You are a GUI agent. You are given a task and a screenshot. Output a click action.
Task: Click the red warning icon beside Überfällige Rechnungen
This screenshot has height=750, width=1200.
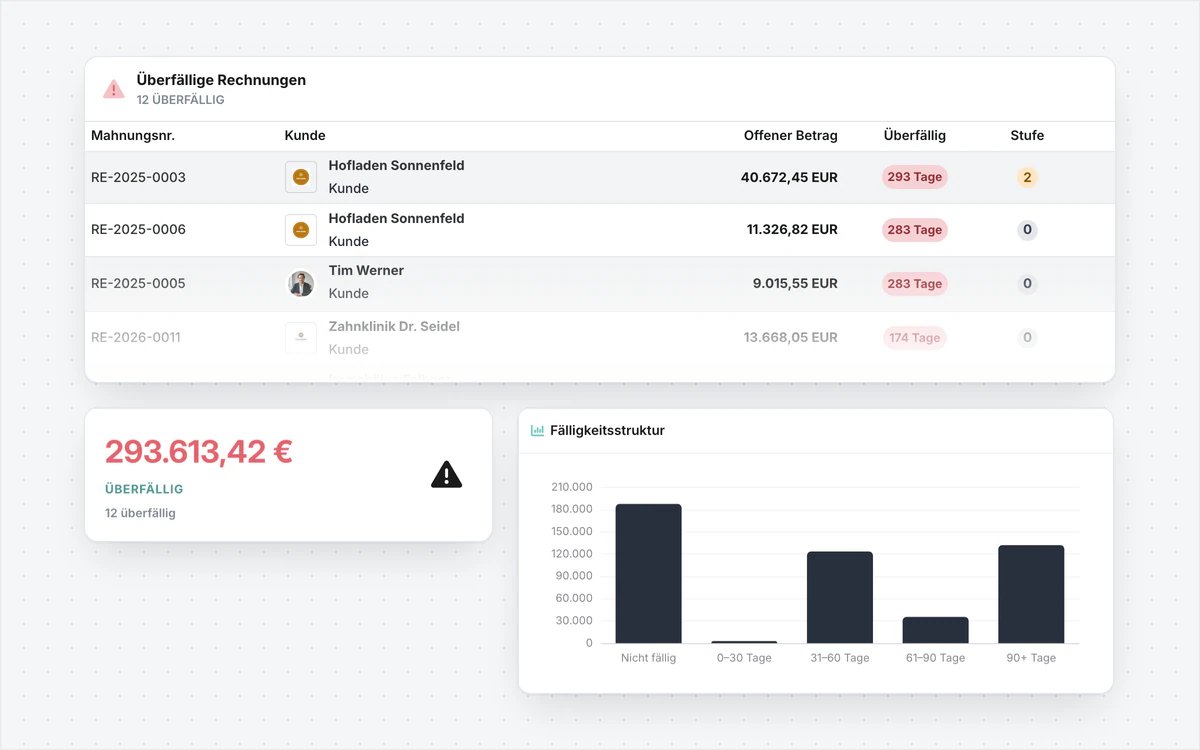[114, 89]
